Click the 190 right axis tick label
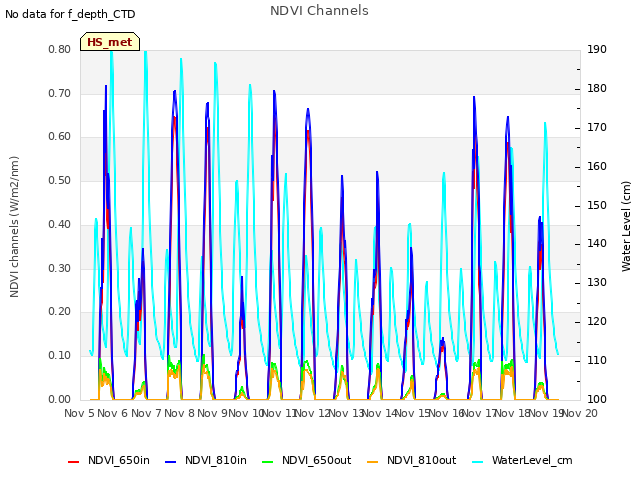This screenshot has height=480, width=640. pos(597,50)
